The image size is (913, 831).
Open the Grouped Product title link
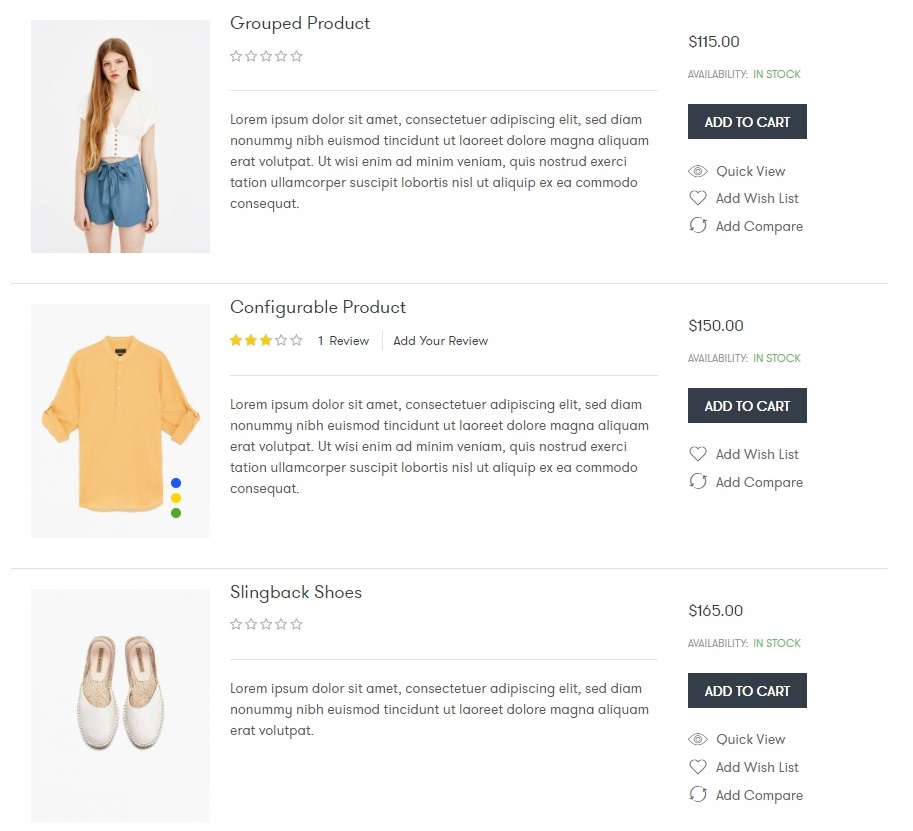(x=300, y=23)
